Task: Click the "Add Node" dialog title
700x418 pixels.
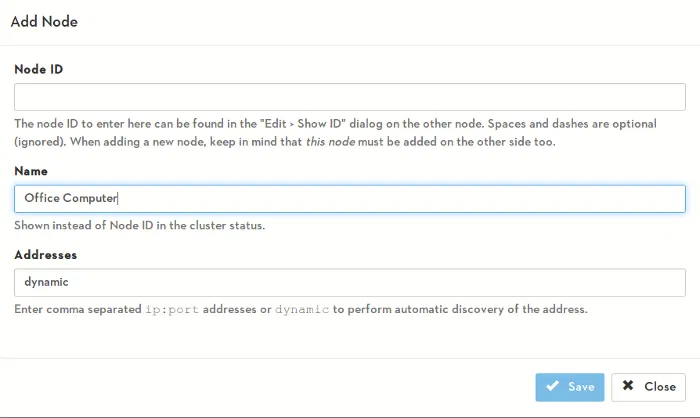Action: pos(44,21)
